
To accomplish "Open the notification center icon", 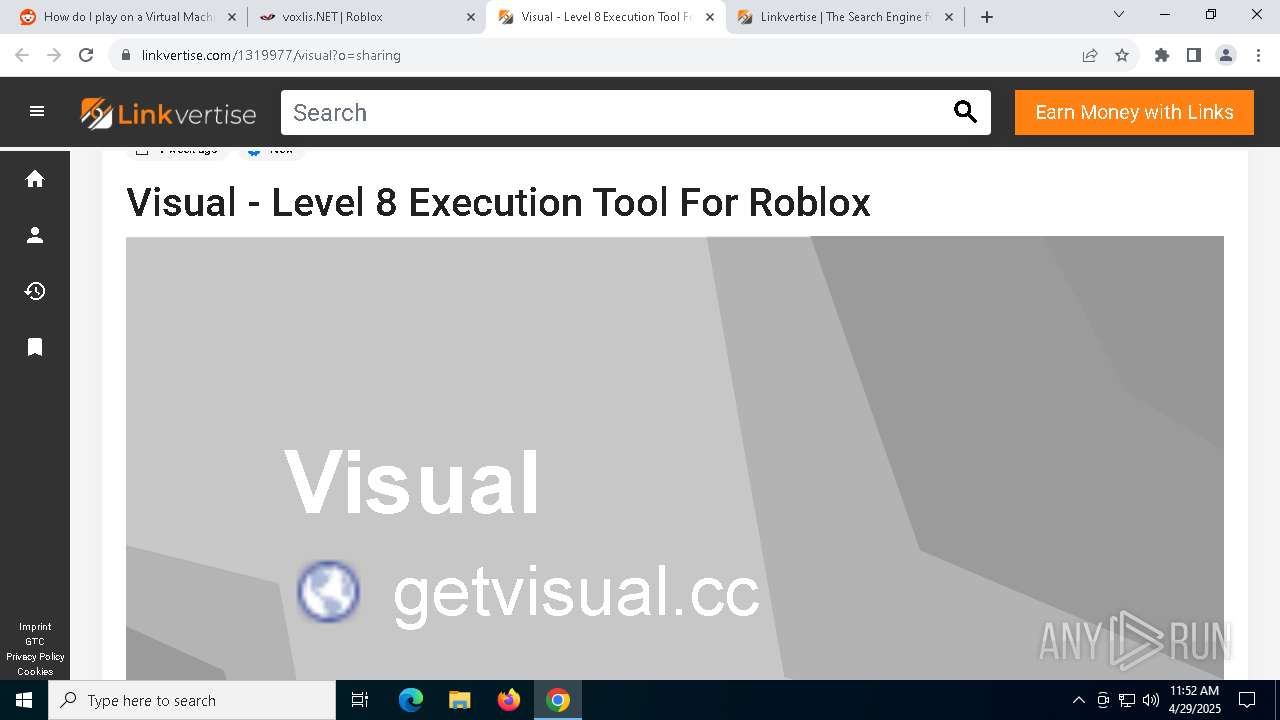I will click(1247, 700).
